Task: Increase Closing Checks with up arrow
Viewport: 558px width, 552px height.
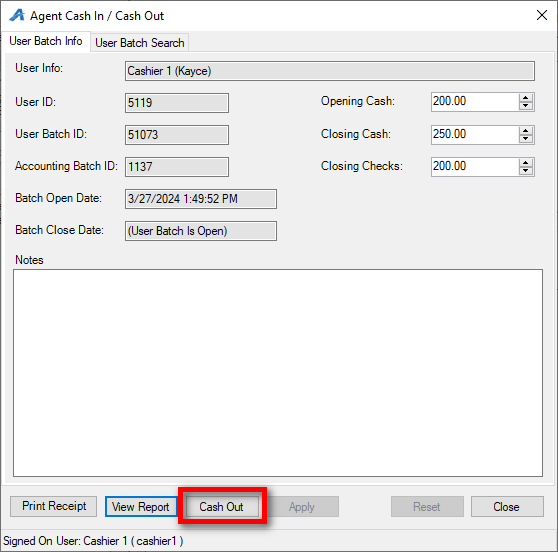Action: [x=526, y=163]
